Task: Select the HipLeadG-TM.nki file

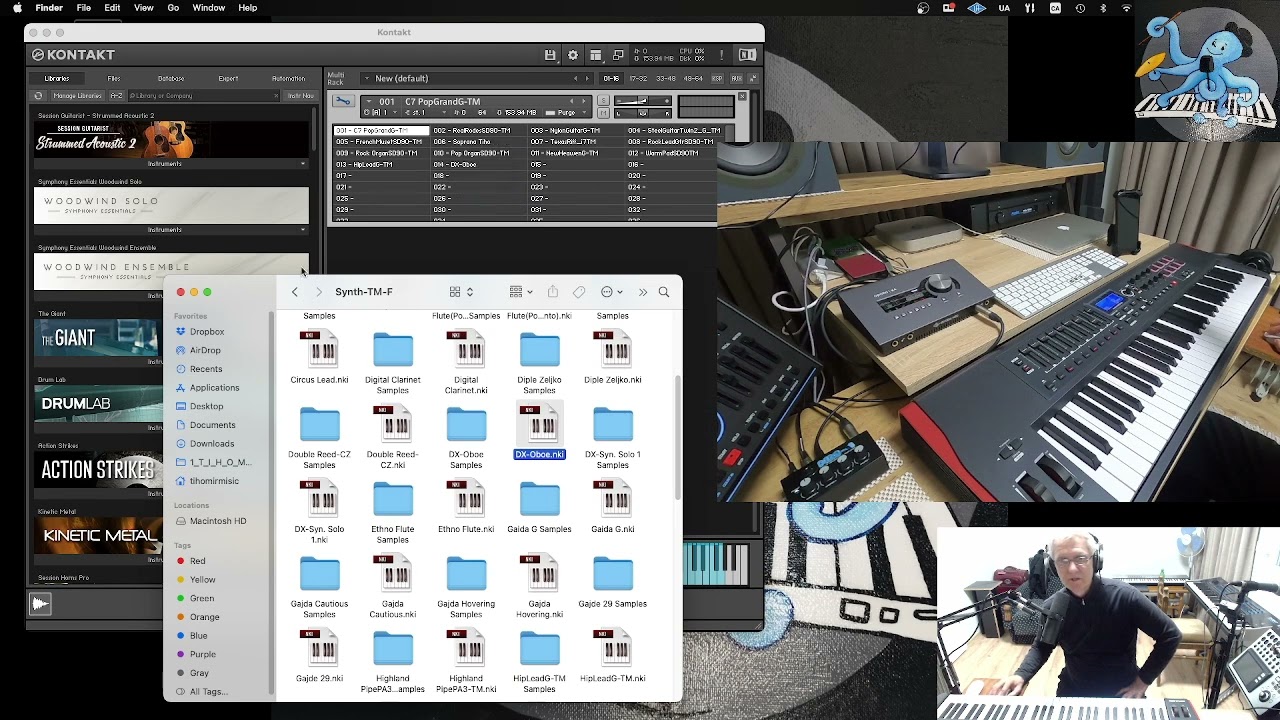Action: [613, 649]
